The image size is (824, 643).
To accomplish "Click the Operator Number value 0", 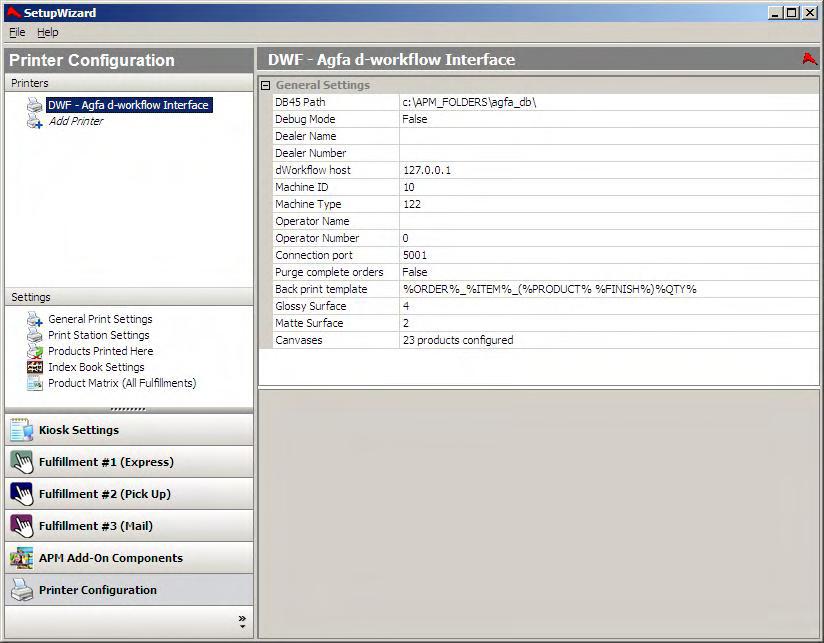I will point(609,238).
